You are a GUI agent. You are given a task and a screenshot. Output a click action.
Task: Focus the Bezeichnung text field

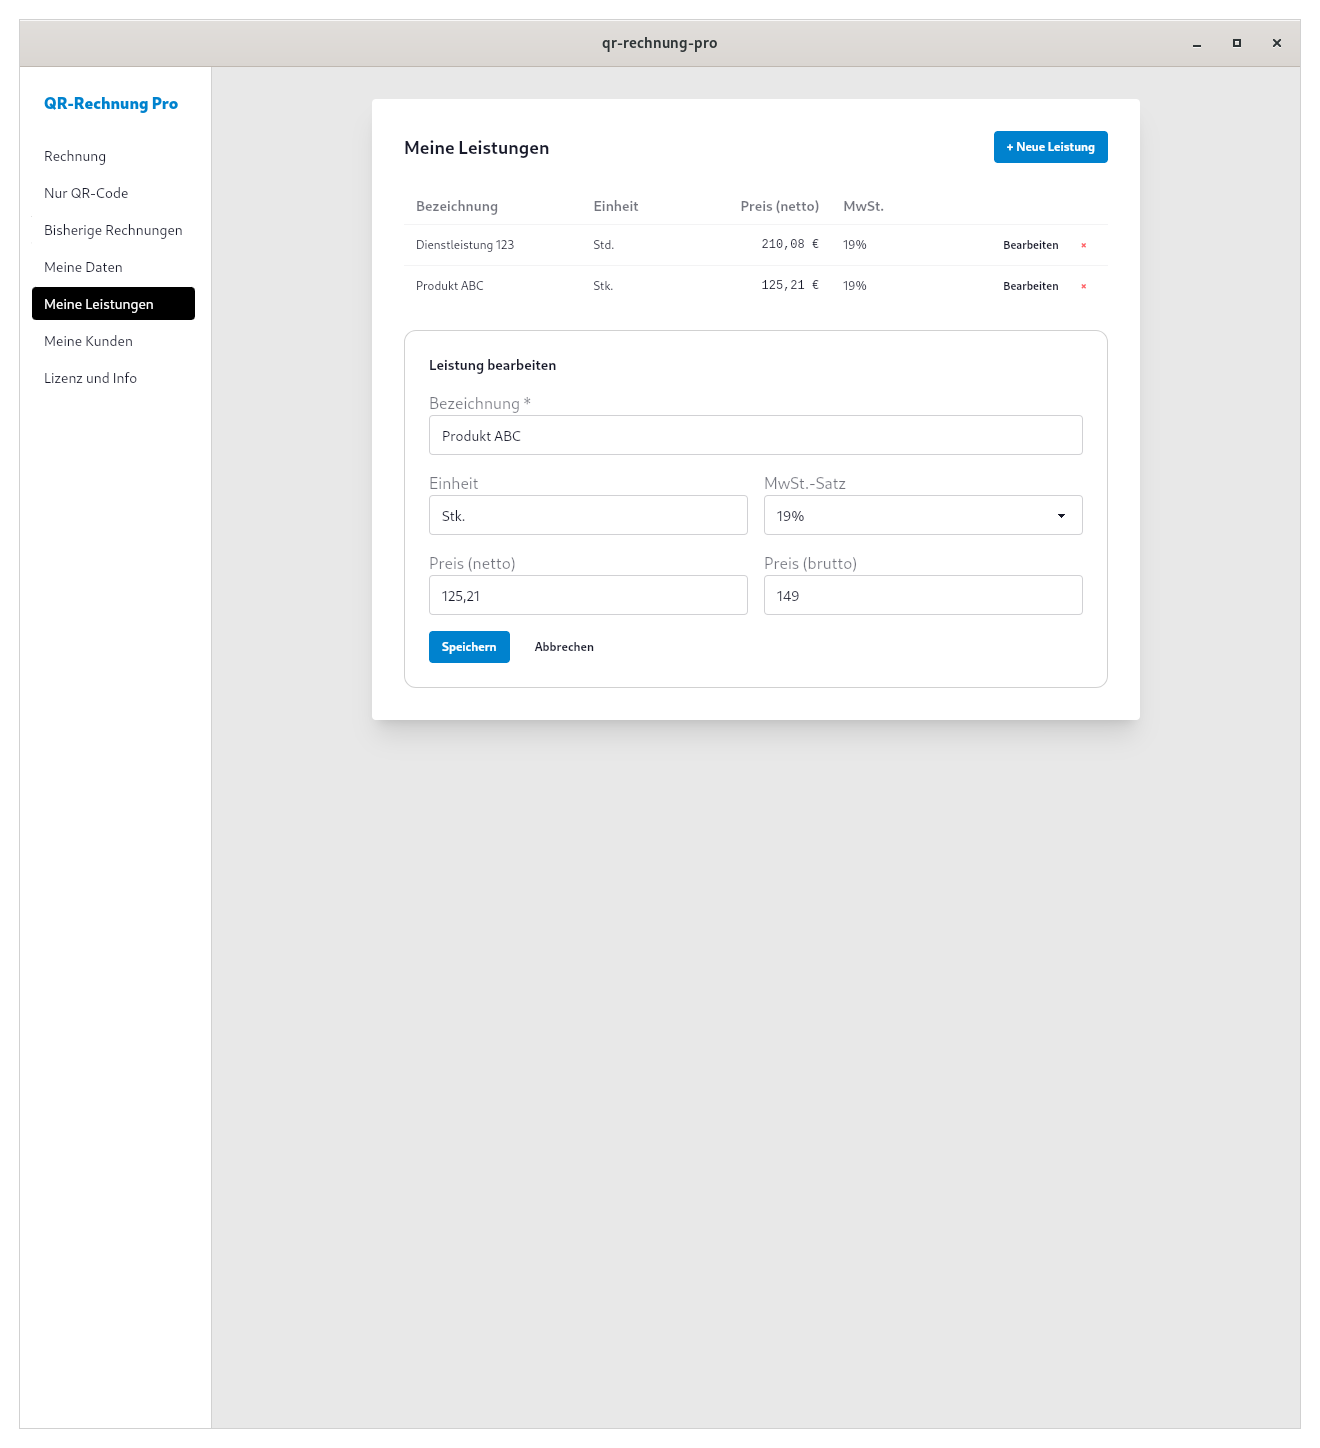[x=755, y=435]
